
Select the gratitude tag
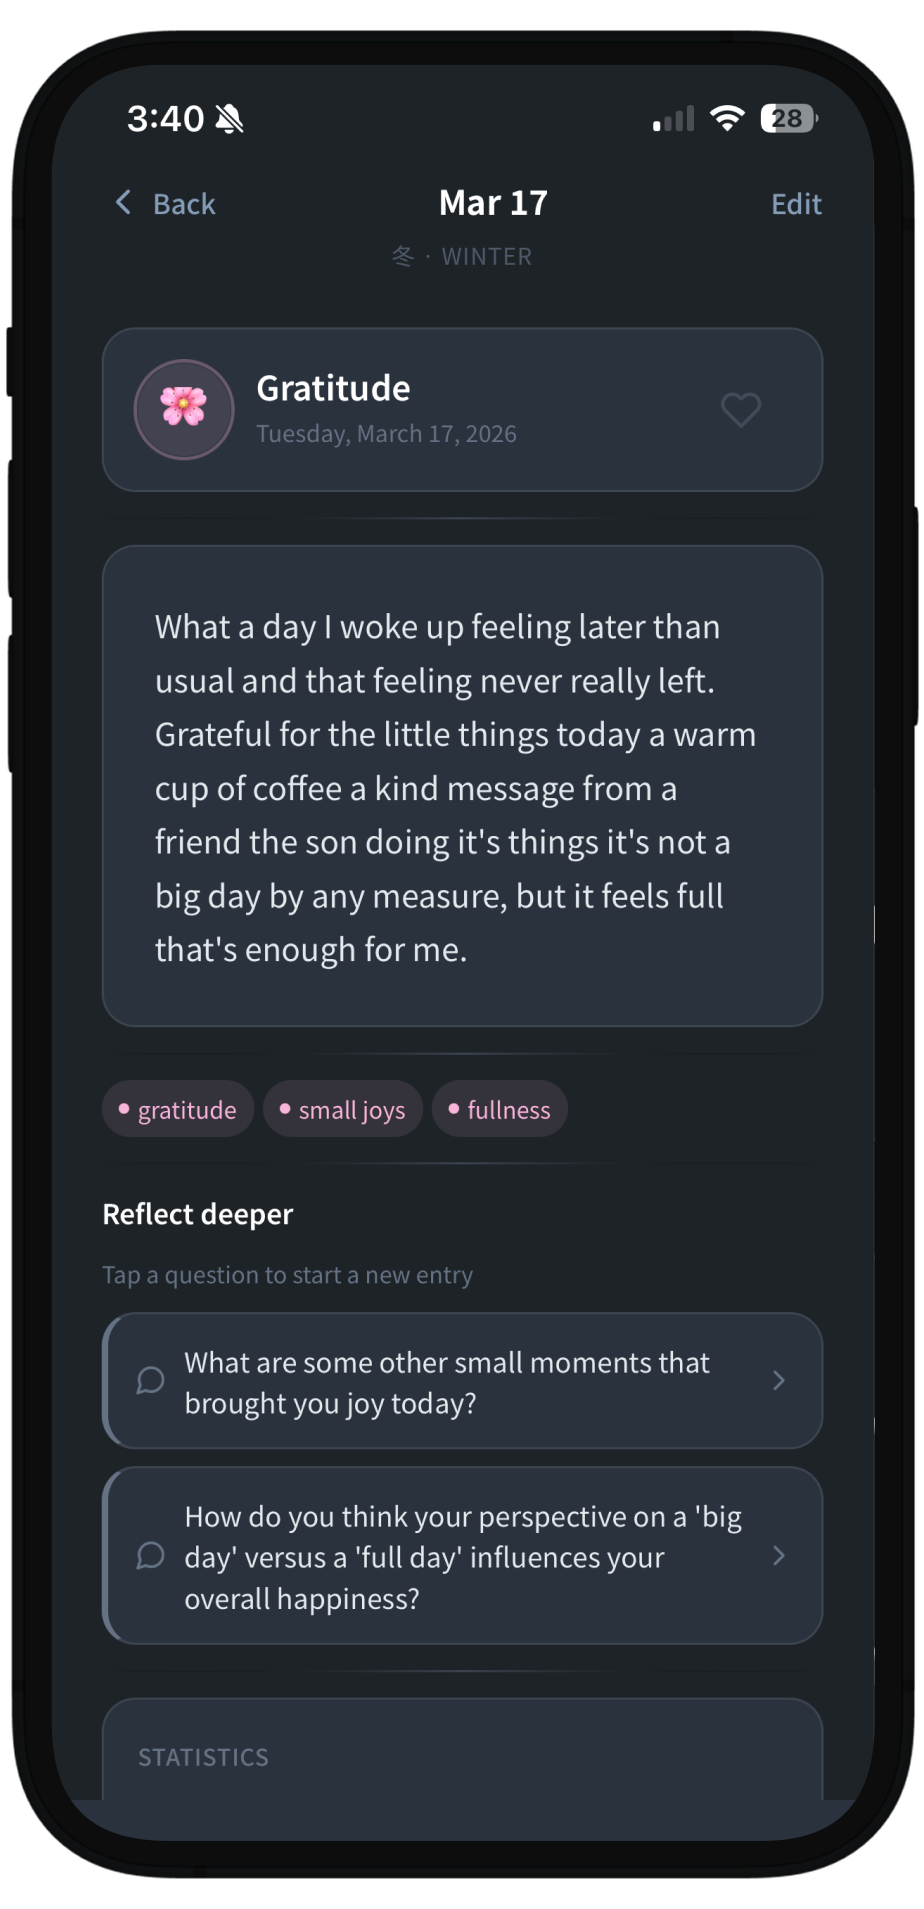178,1110
